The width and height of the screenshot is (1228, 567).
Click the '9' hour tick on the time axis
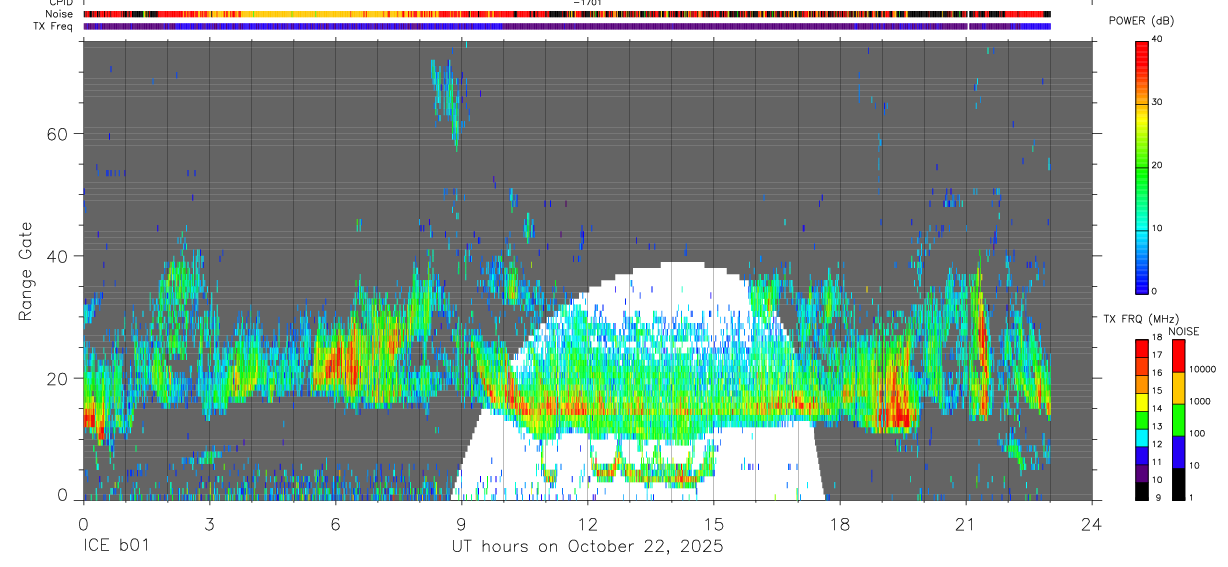461,522
